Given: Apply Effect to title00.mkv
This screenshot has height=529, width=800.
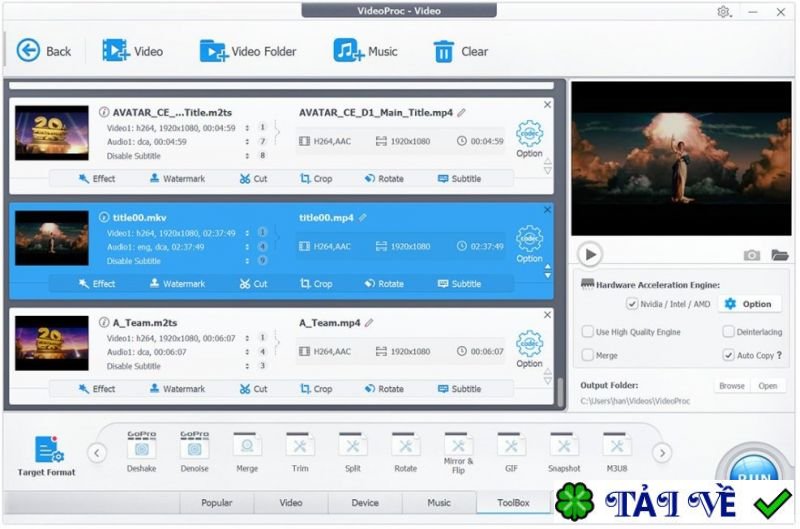Looking at the screenshot, I should pyautogui.click(x=97, y=284).
